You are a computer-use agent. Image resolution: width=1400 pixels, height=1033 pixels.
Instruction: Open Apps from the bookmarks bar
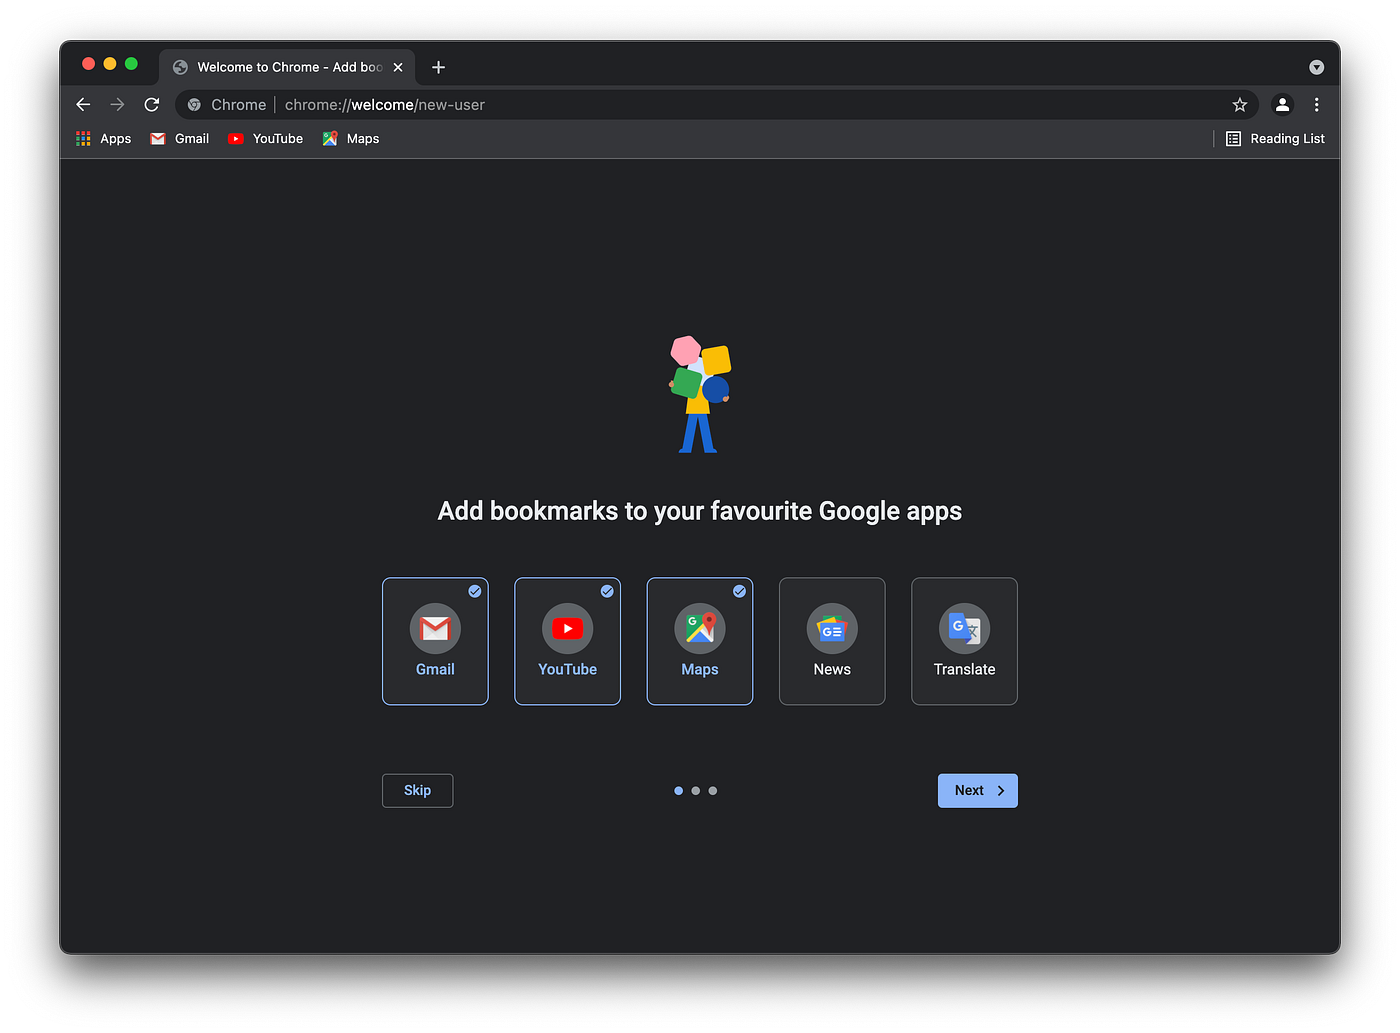pyautogui.click(x=104, y=139)
